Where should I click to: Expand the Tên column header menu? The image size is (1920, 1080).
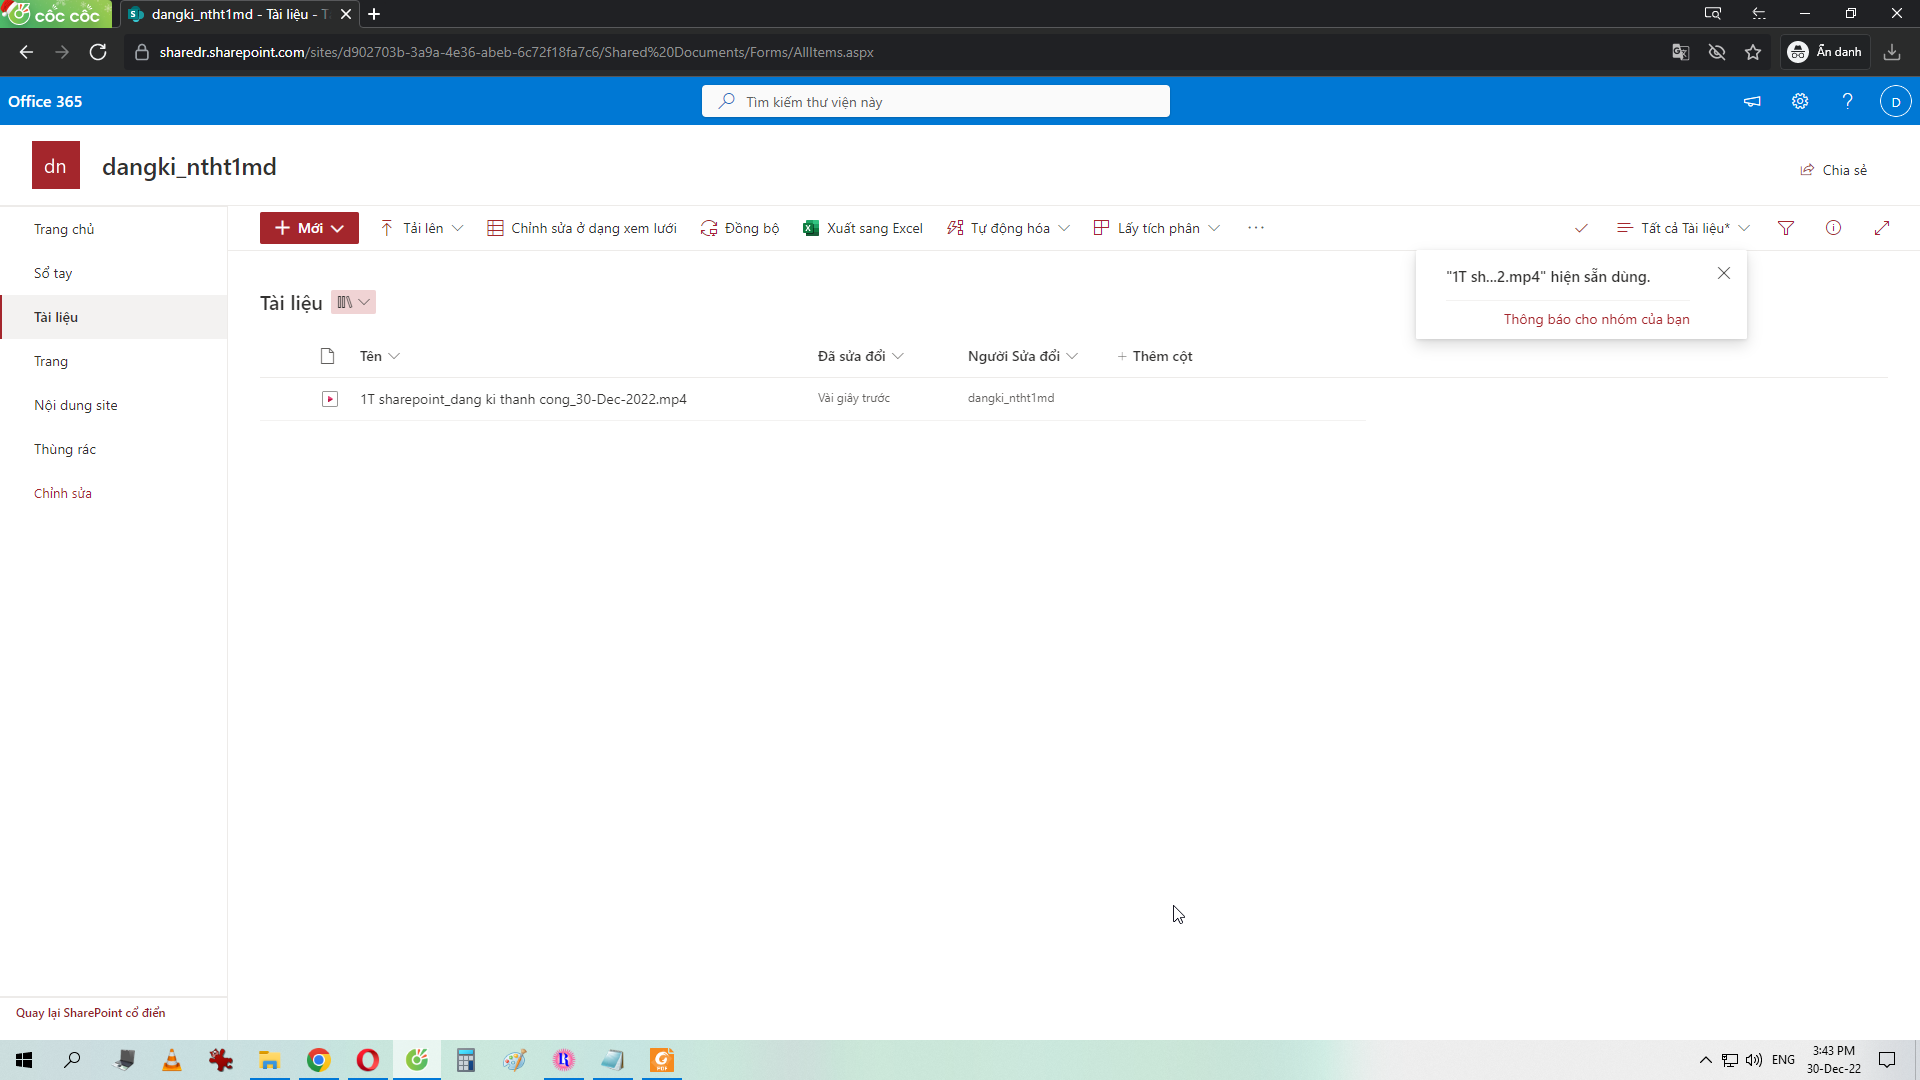coord(380,356)
